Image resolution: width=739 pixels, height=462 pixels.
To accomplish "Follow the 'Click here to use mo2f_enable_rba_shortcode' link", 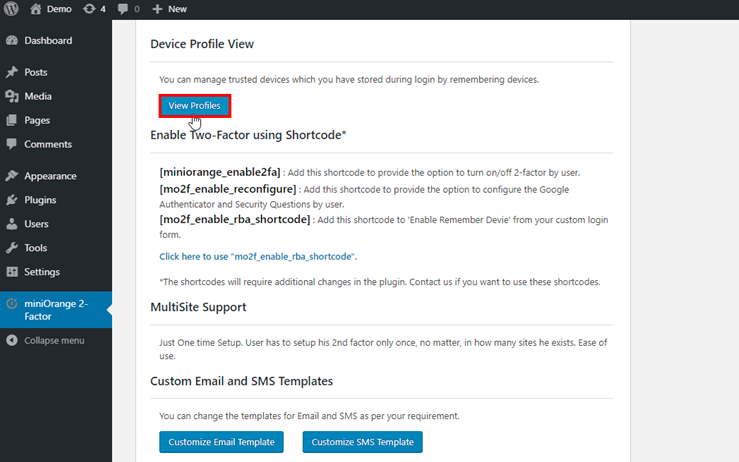I will point(258,256).
